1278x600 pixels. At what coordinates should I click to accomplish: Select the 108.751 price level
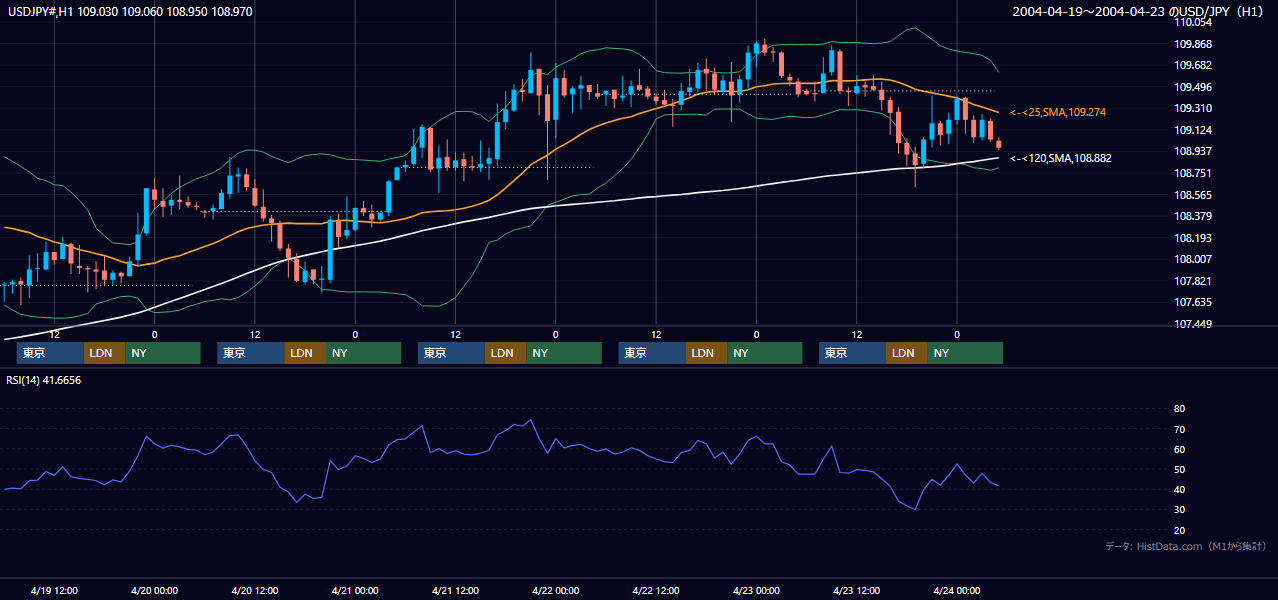pyautogui.click(x=1193, y=173)
